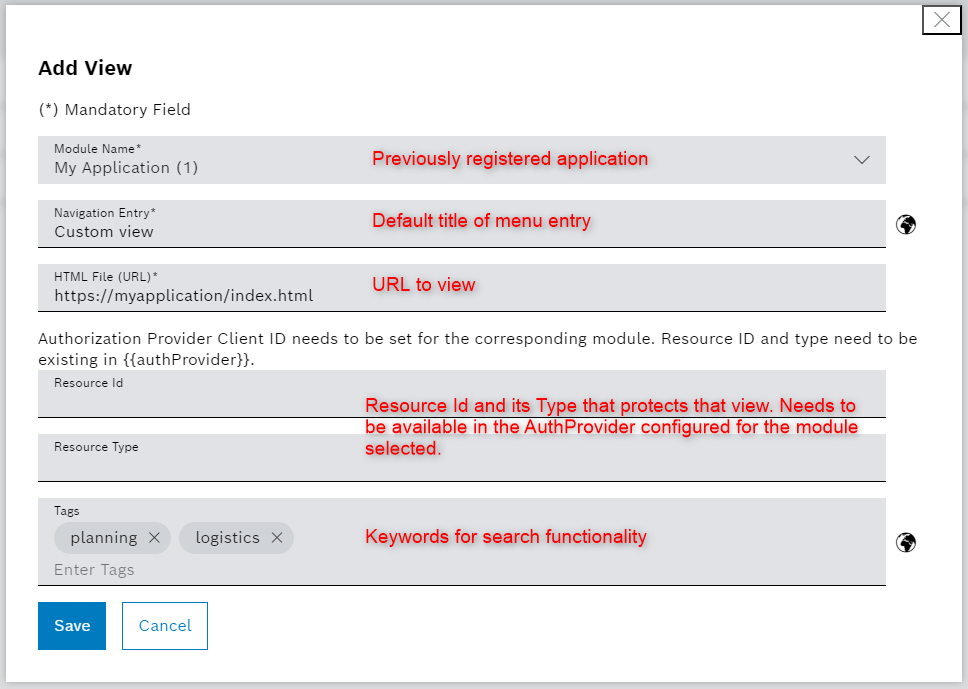Click the Mandatory Field note text

click(x=114, y=109)
